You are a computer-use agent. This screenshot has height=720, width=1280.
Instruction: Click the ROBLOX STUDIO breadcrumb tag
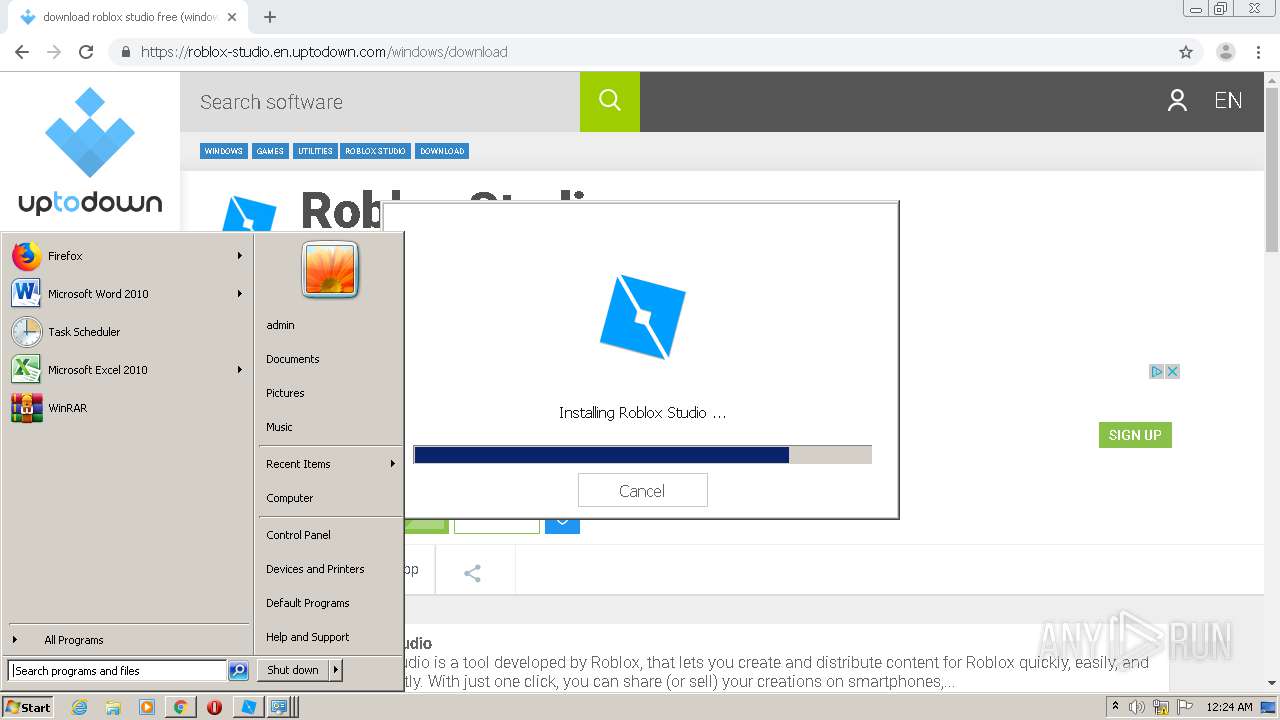[376, 151]
